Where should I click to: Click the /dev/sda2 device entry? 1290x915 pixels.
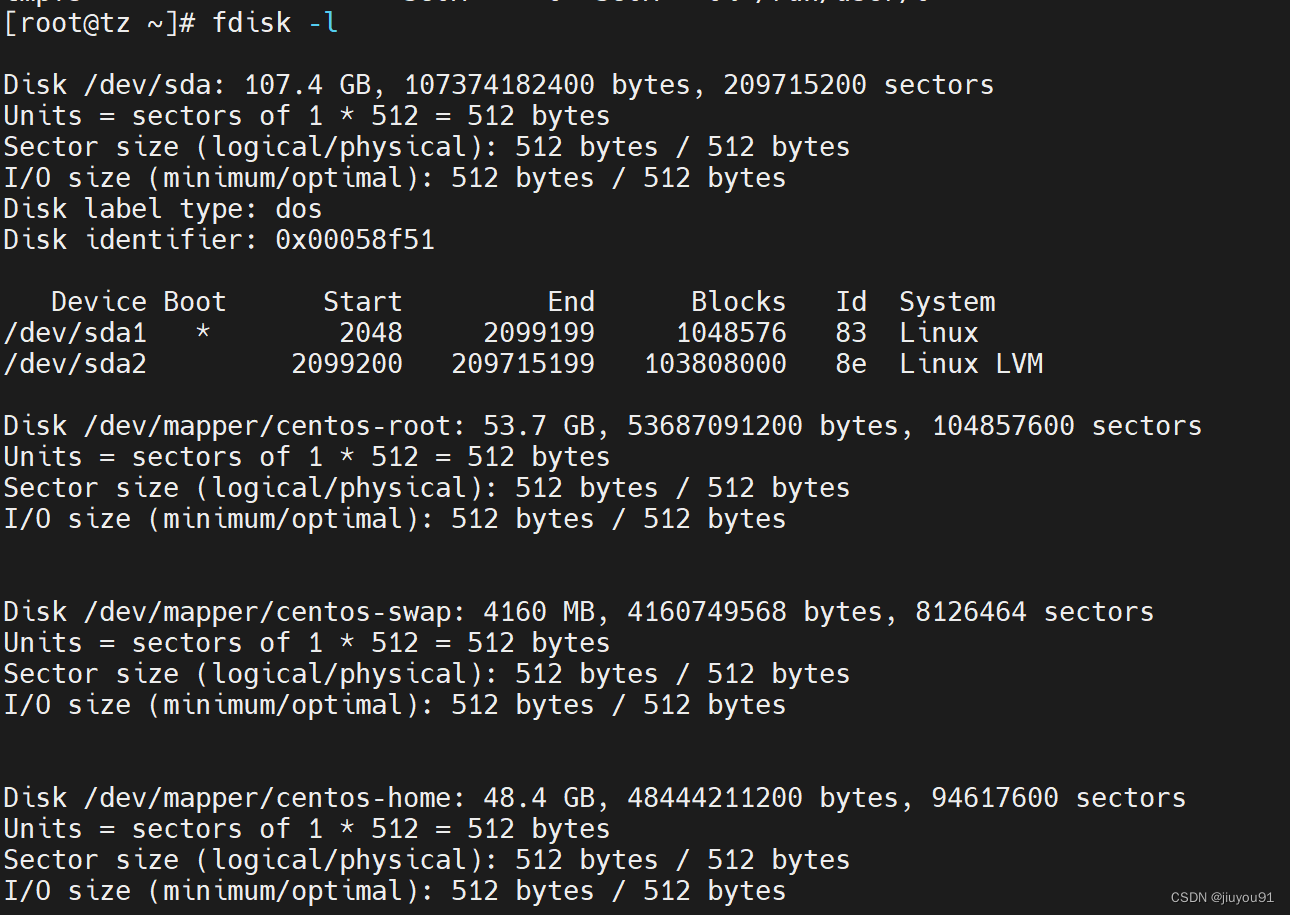tap(75, 364)
